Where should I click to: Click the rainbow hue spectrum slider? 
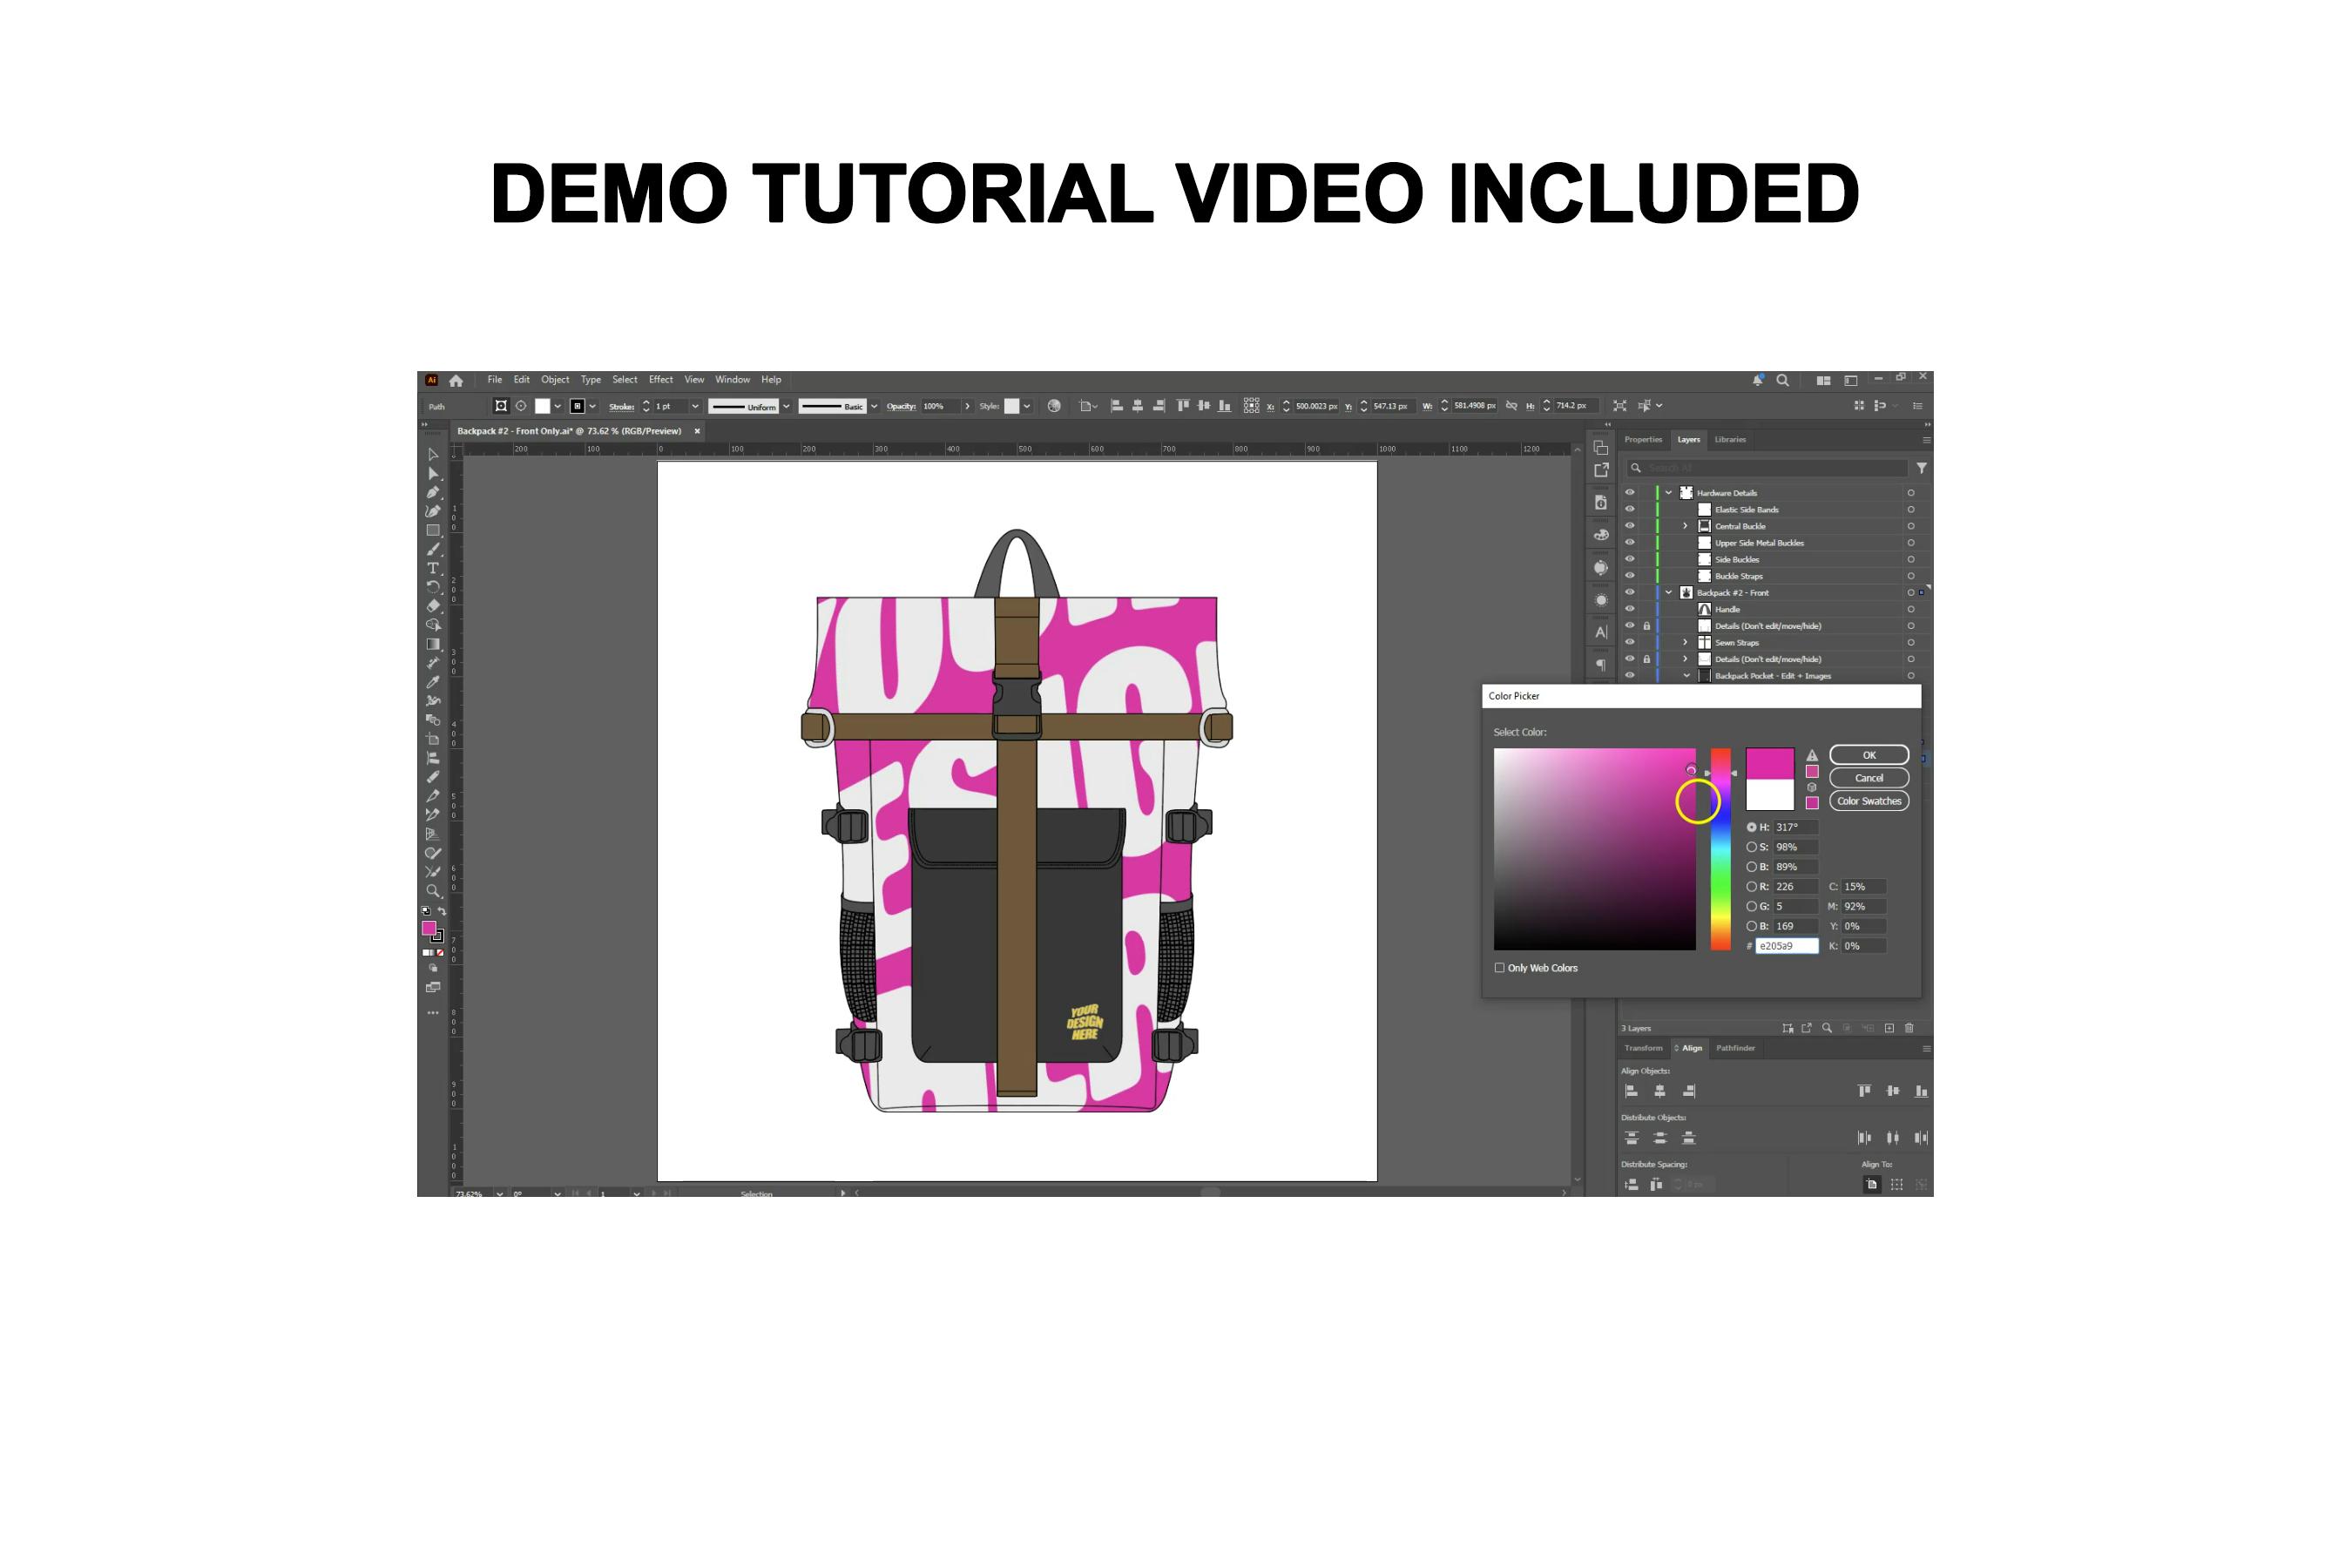pos(1720,849)
